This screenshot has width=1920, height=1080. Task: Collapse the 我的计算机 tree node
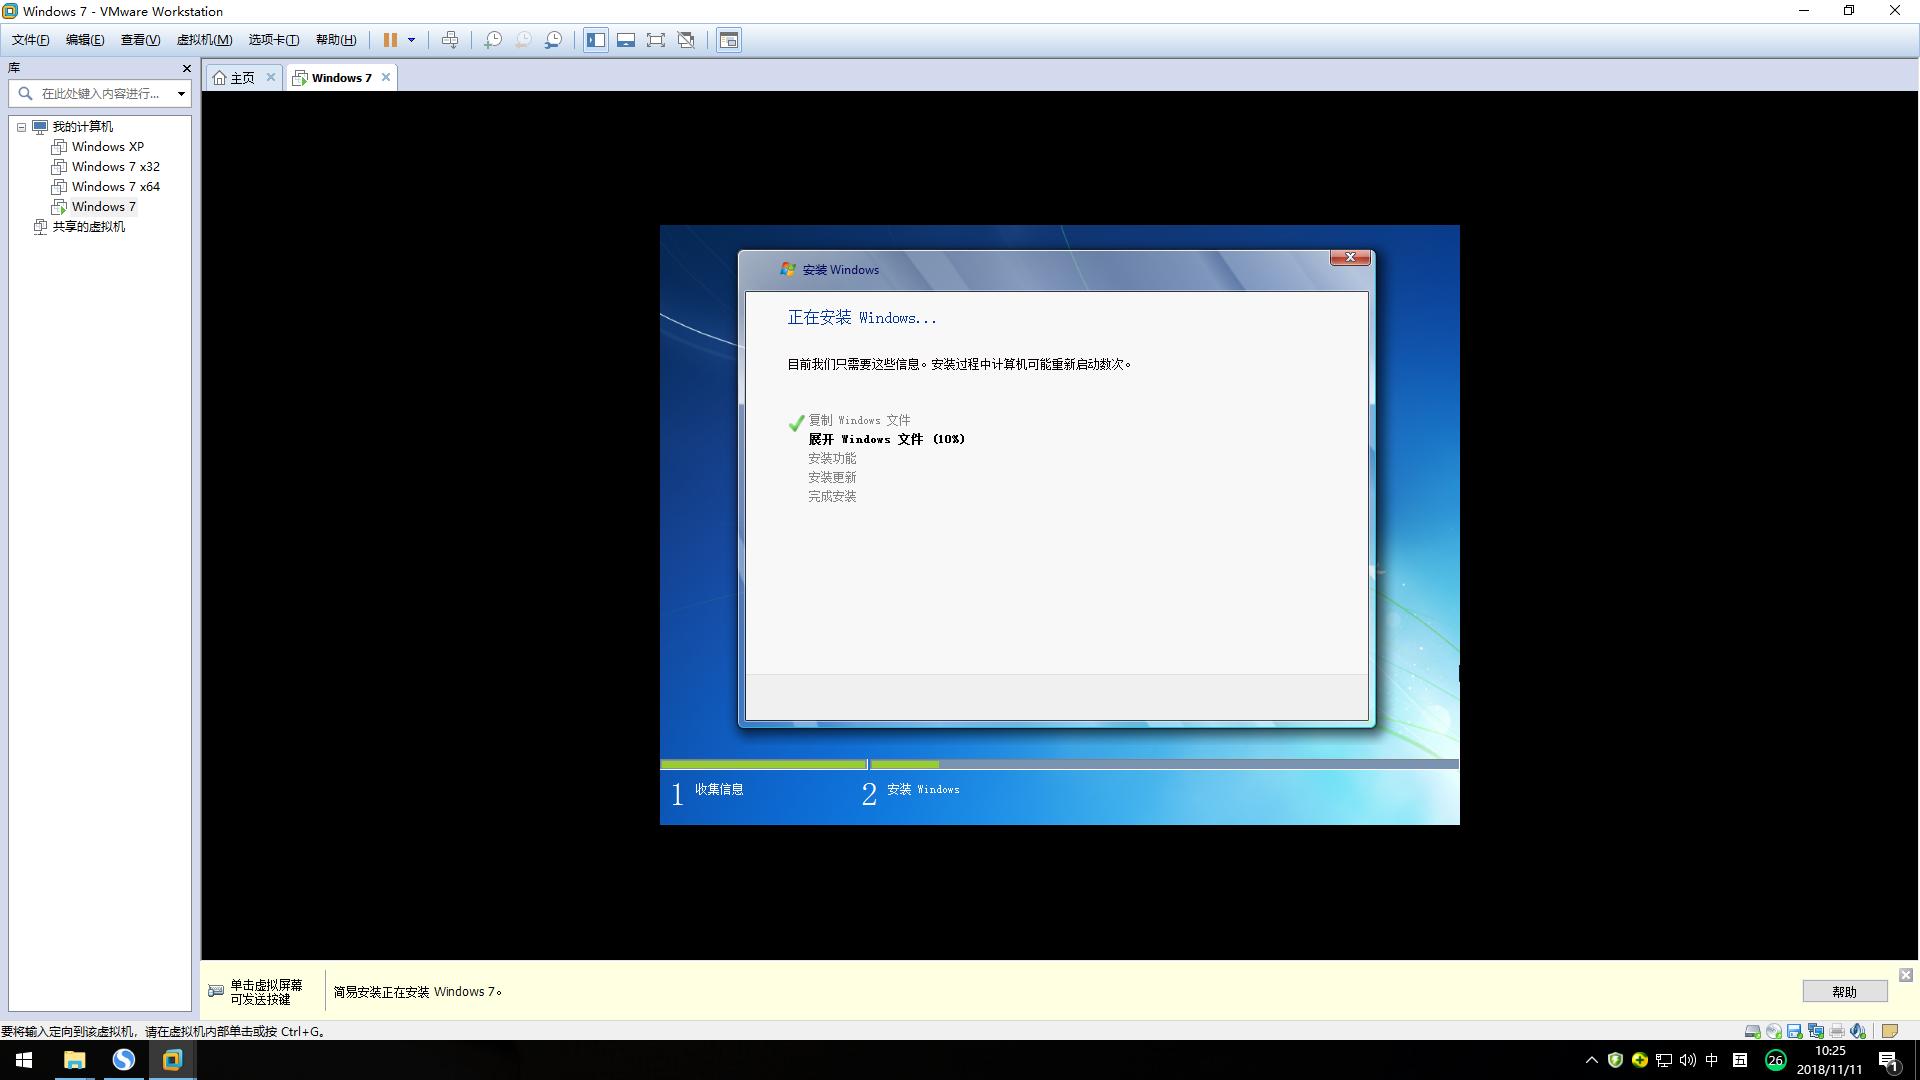tap(22, 126)
